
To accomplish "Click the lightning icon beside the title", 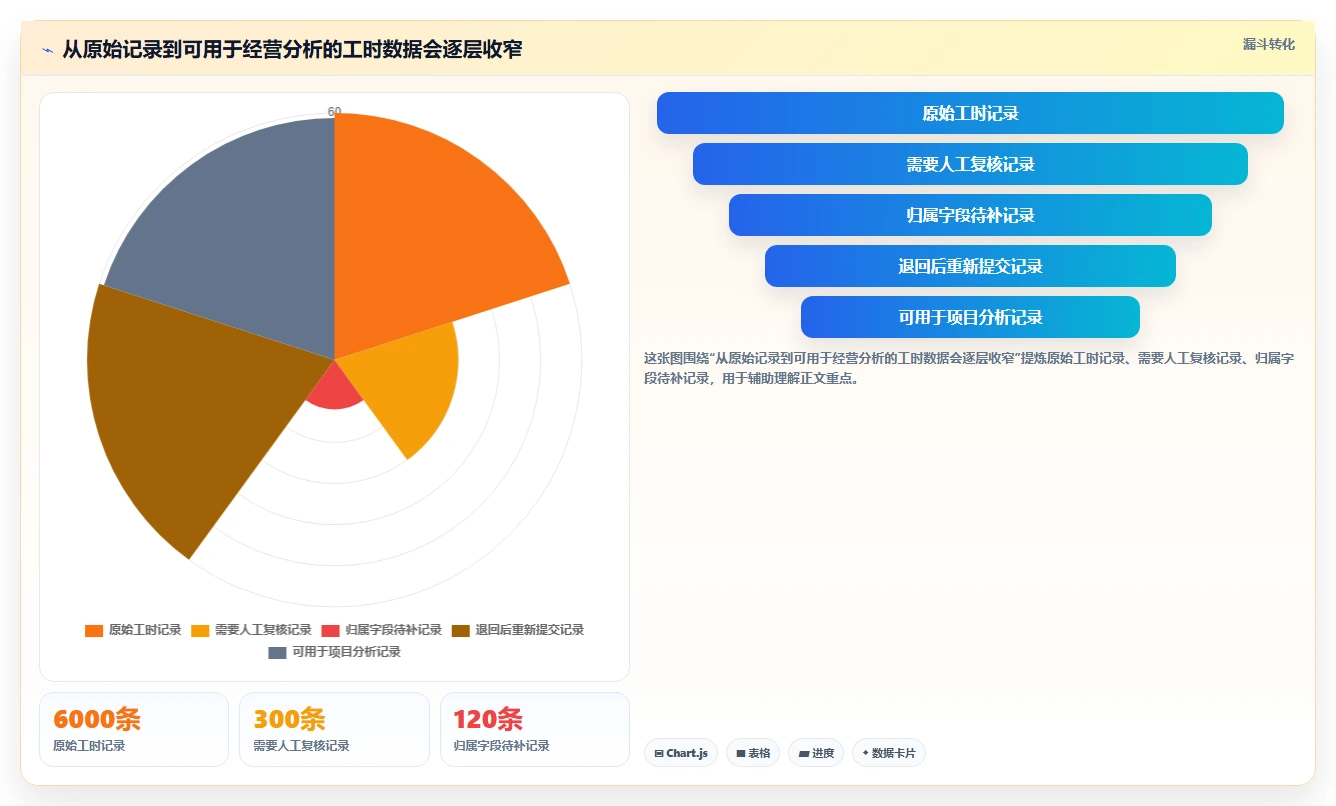I will [x=47, y=50].
